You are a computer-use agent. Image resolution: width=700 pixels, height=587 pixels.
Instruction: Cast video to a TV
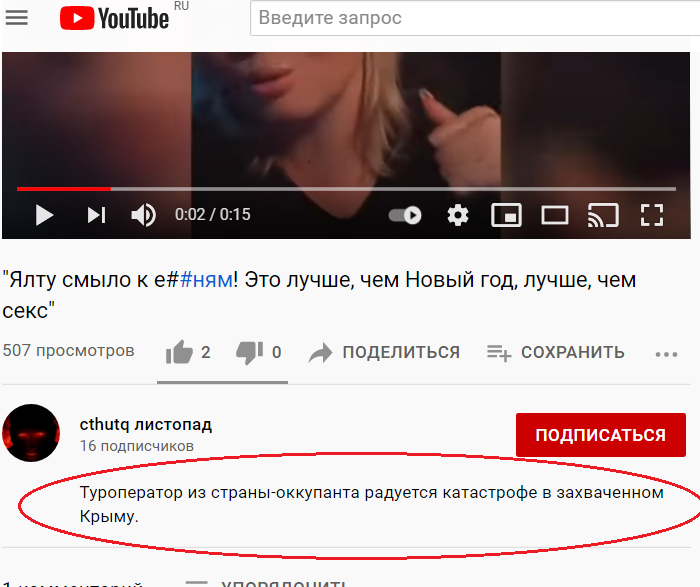(603, 215)
